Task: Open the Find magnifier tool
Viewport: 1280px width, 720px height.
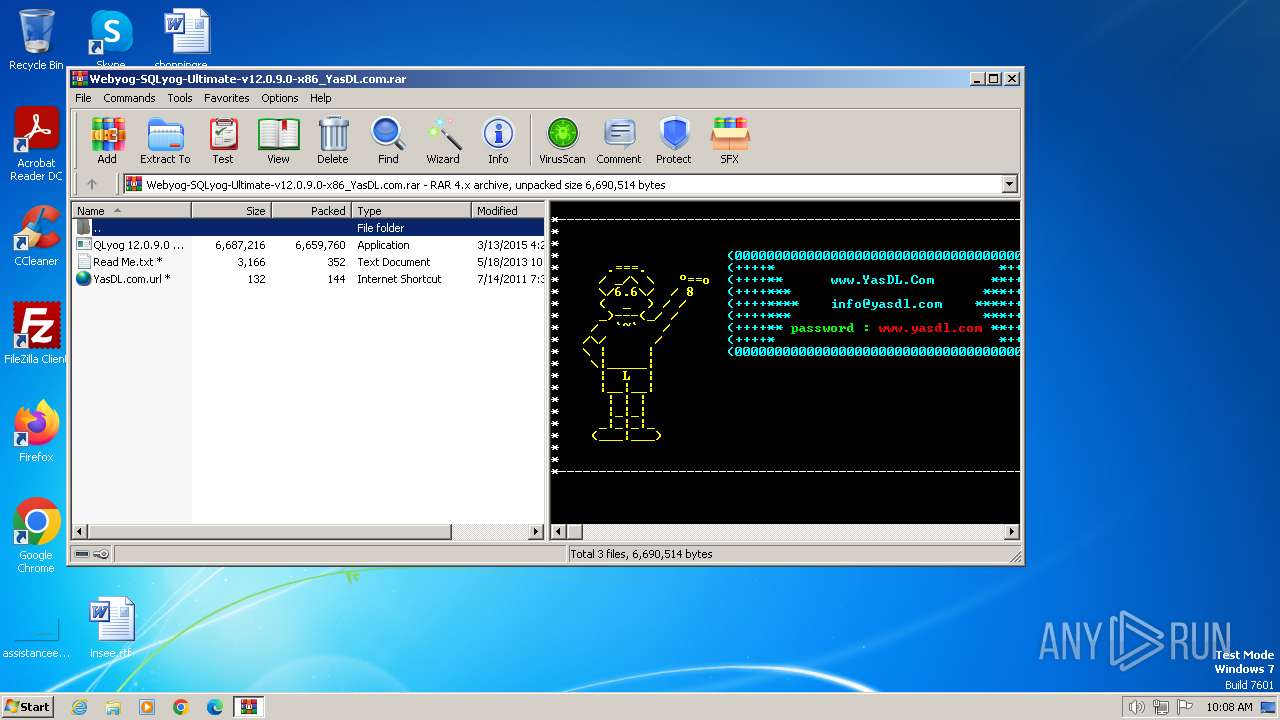Action: coord(388,141)
